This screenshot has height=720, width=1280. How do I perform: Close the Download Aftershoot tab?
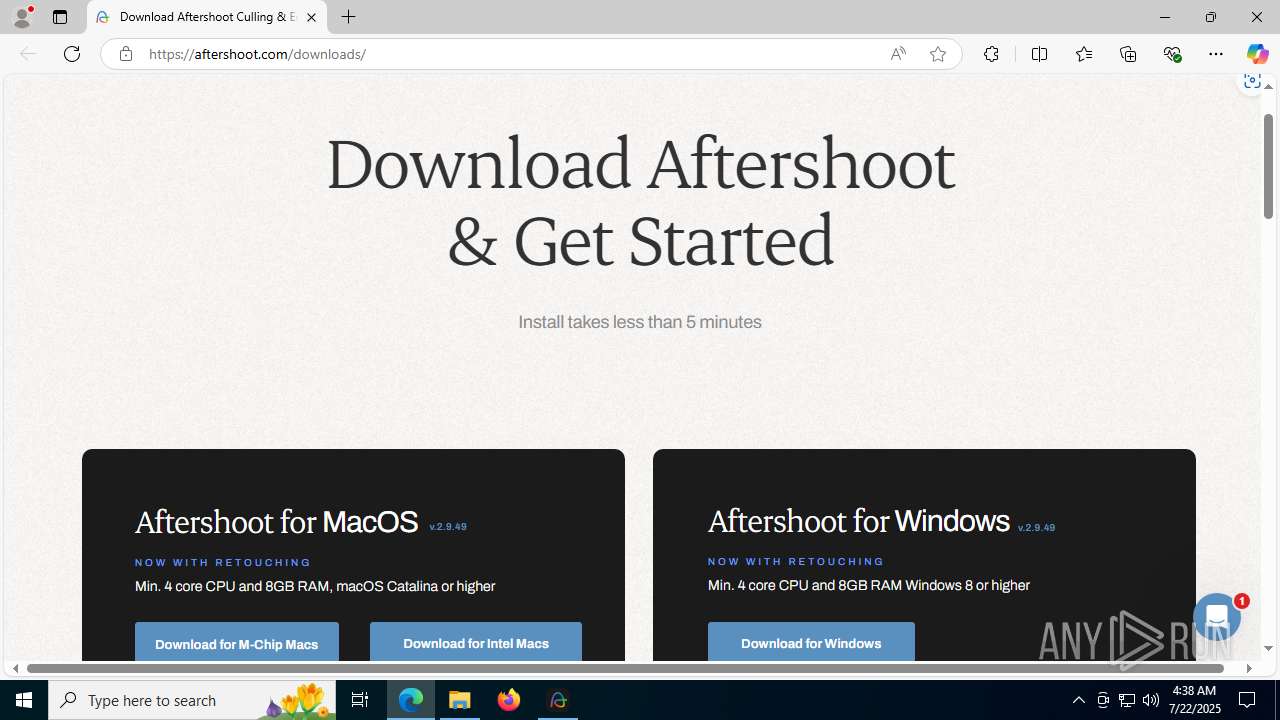coord(311,17)
